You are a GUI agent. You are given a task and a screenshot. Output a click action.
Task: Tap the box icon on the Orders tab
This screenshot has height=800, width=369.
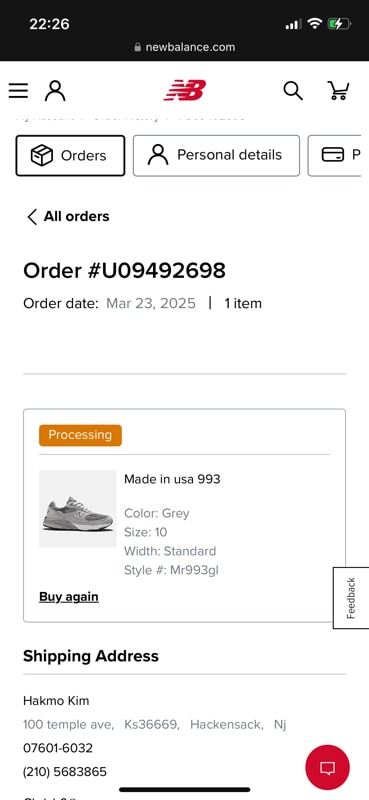42,156
